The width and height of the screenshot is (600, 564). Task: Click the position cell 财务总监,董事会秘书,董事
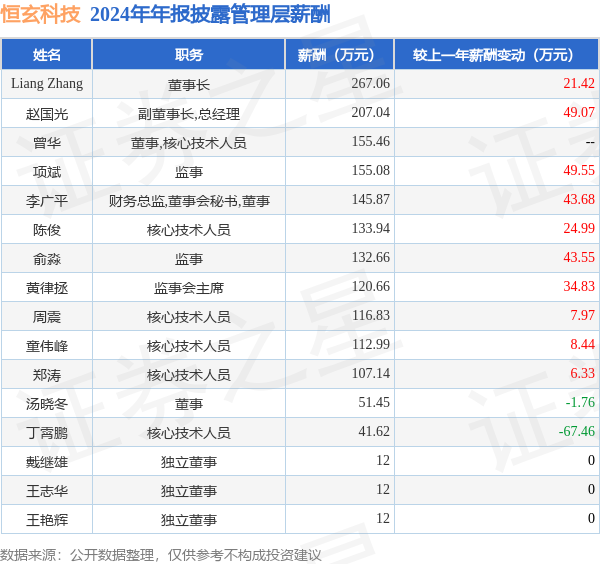coord(189,201)
